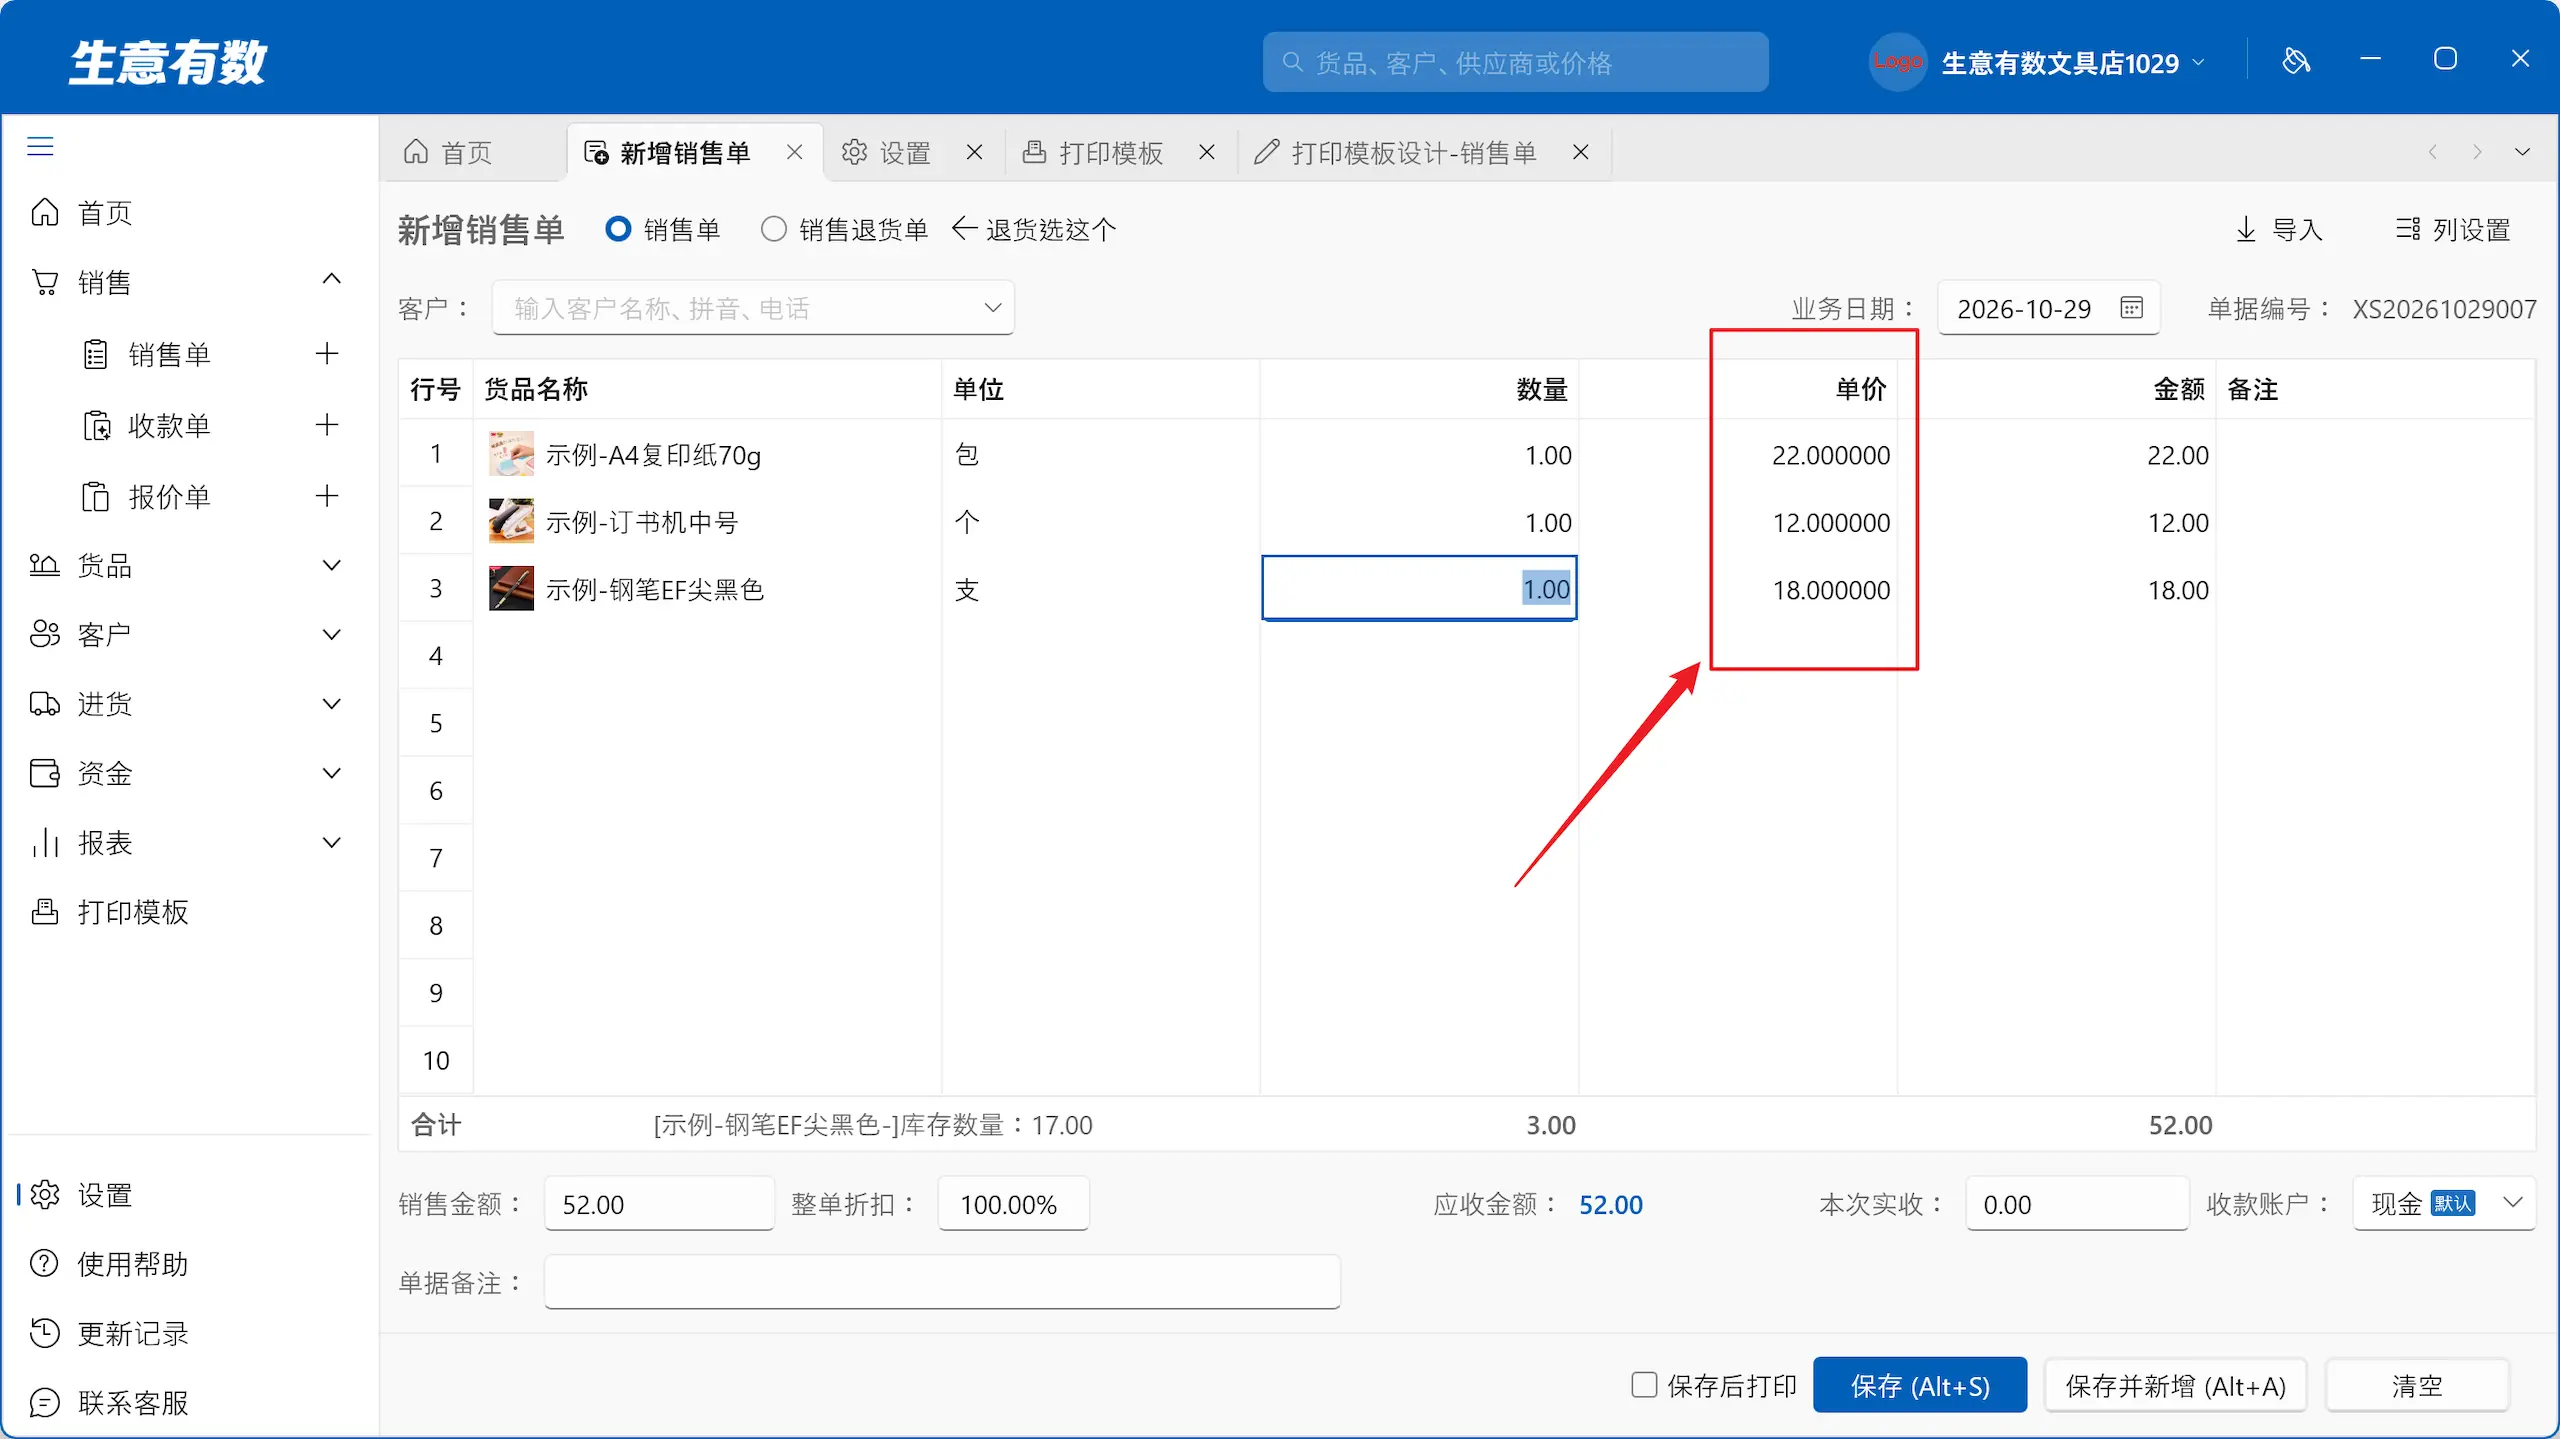
Task: Collapse the 销售 sidebar group
Action: click(x=332, y=279)
